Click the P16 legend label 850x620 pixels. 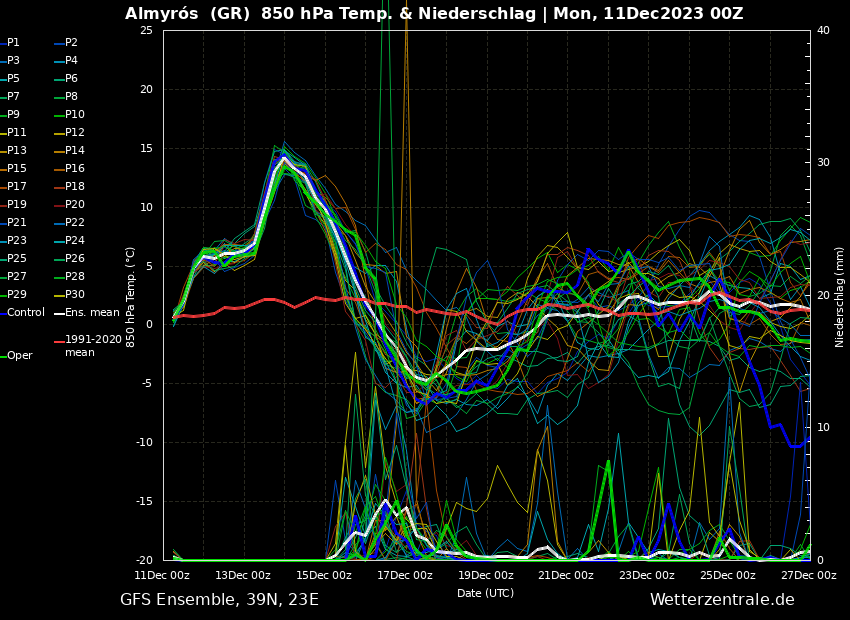(75, 169)
